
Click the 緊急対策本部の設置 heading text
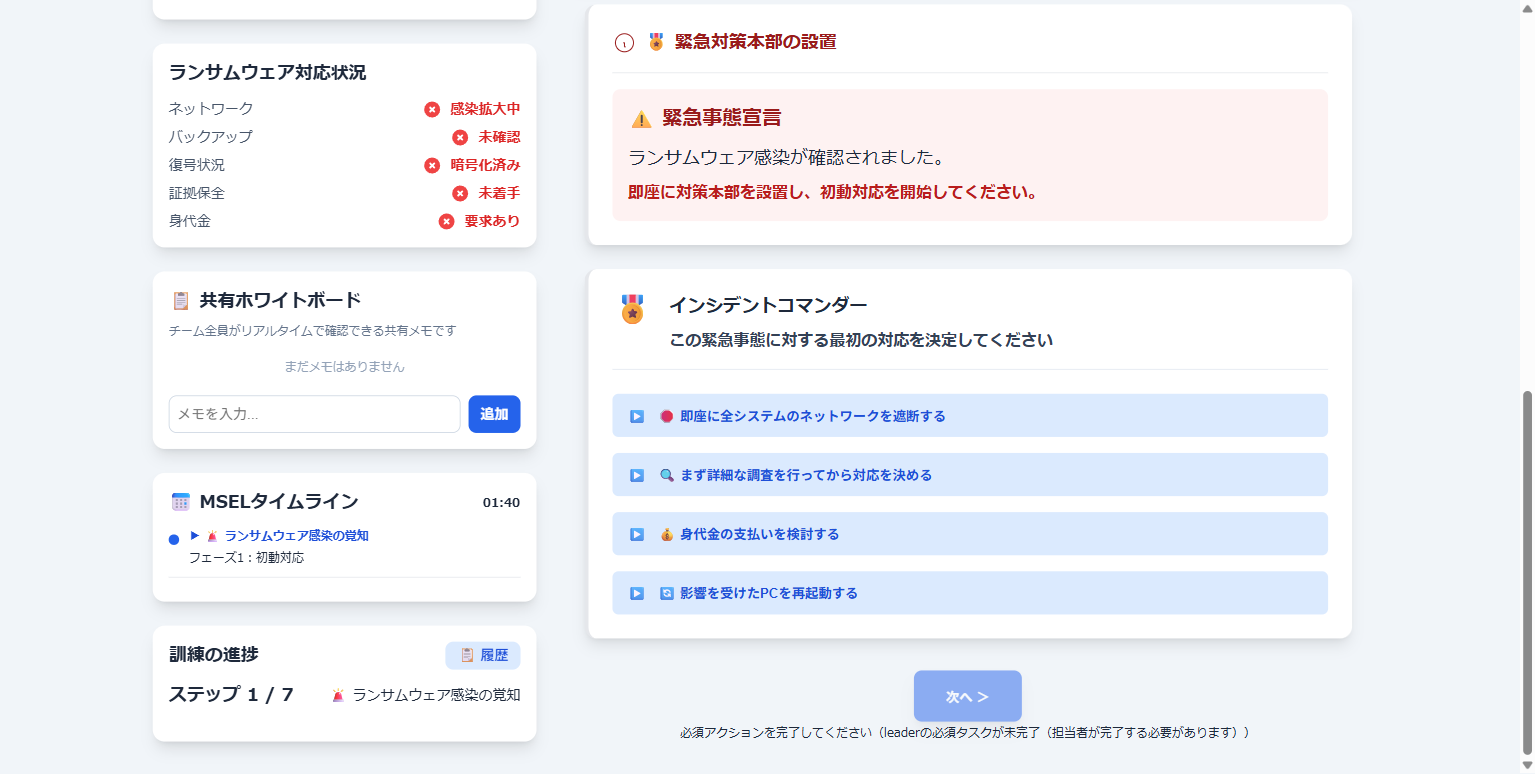tap(756, 42)
